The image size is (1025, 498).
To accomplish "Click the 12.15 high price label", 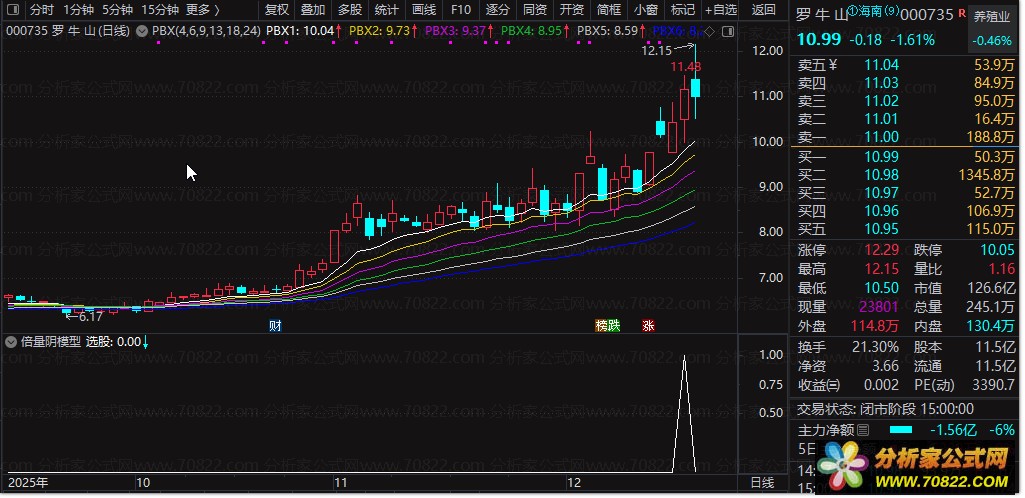I will (x=656, y=50).
